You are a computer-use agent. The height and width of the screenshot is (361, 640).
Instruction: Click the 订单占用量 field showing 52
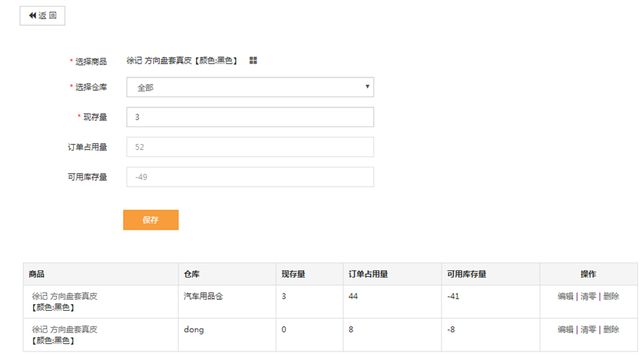click(250, 147)
